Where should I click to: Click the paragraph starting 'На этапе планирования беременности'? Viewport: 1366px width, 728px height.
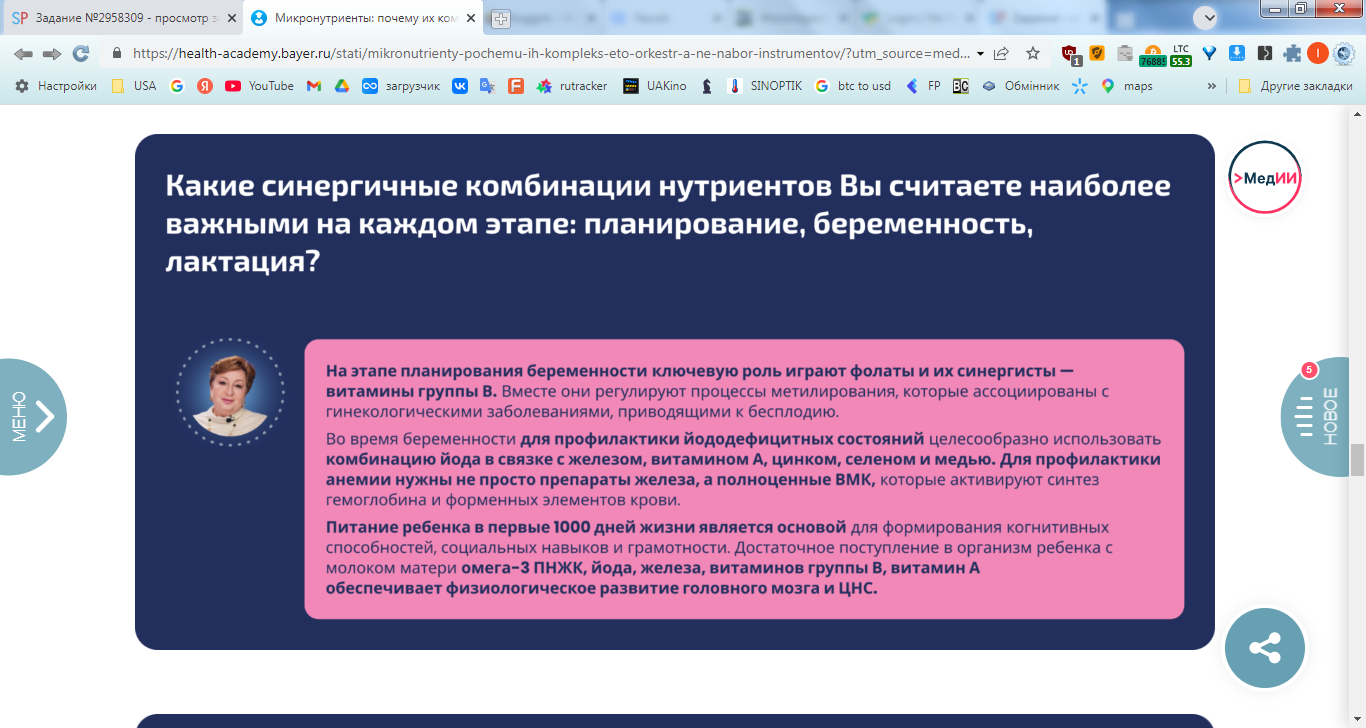[717, 390]
